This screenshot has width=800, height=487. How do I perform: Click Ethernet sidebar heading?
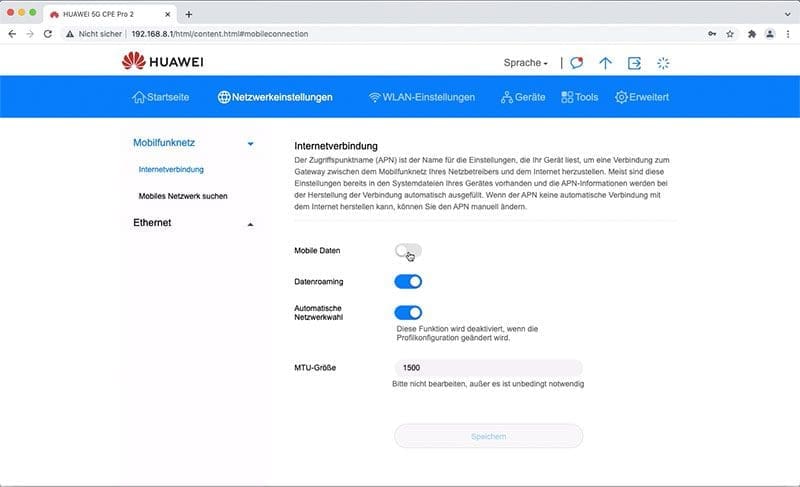pyautogui.click(x=152, y=223)
